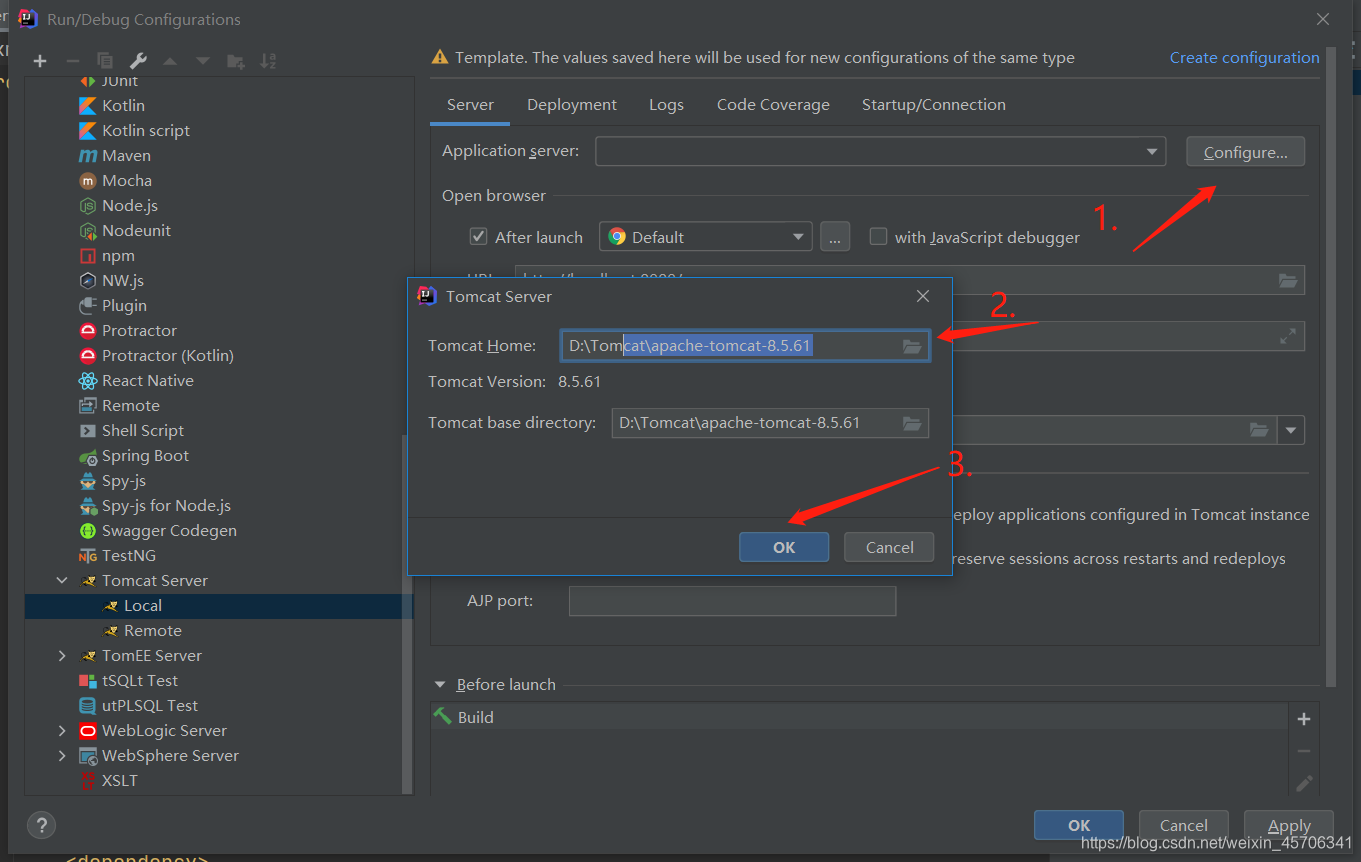Toggle the After launch checkbox

tap(478, 237)
